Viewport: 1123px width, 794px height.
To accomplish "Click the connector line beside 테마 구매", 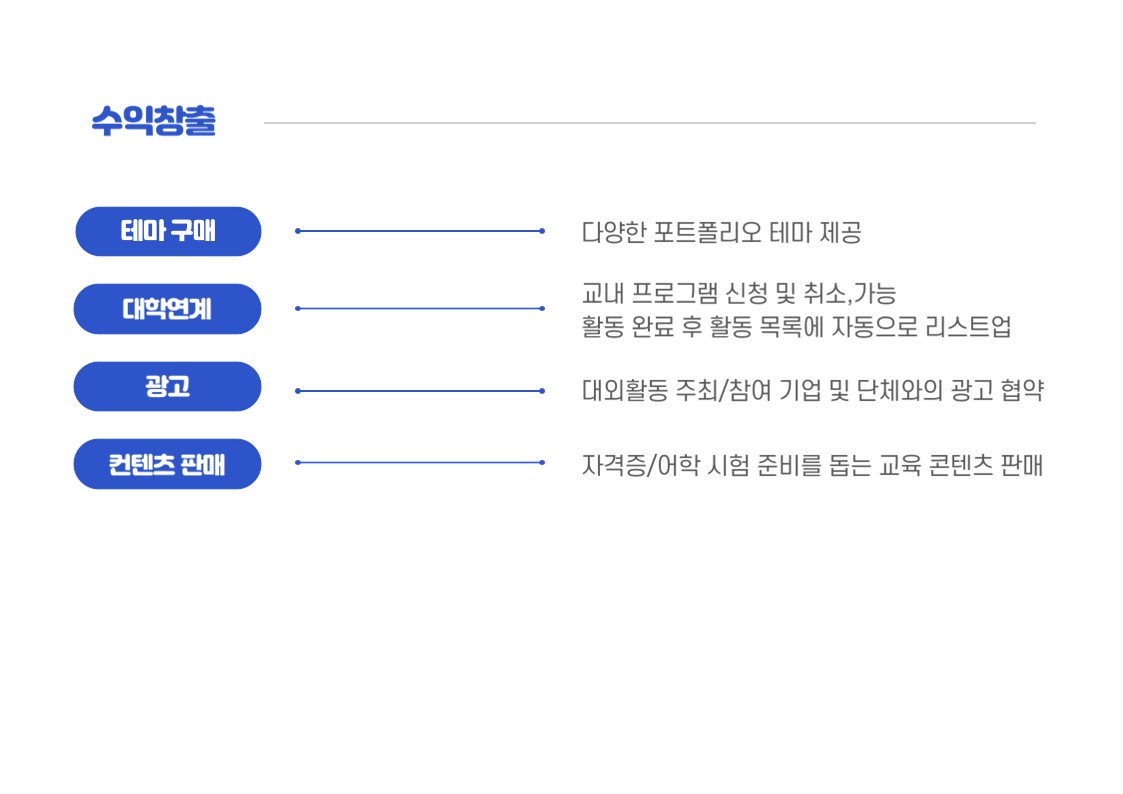I will click(x=420, y=231).
